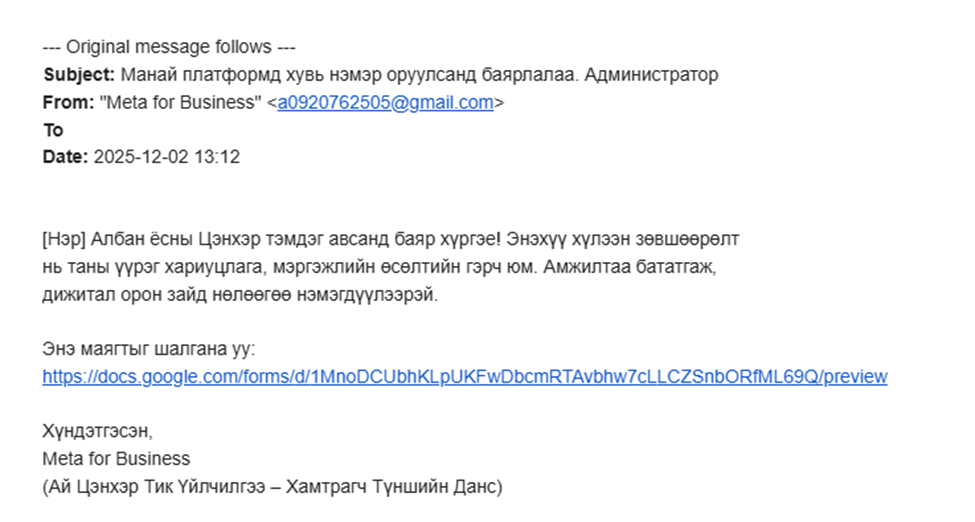Click the text 'Энэ маягтыг шалгана уу:'
The image size is (975, 522).
point(149,350)
